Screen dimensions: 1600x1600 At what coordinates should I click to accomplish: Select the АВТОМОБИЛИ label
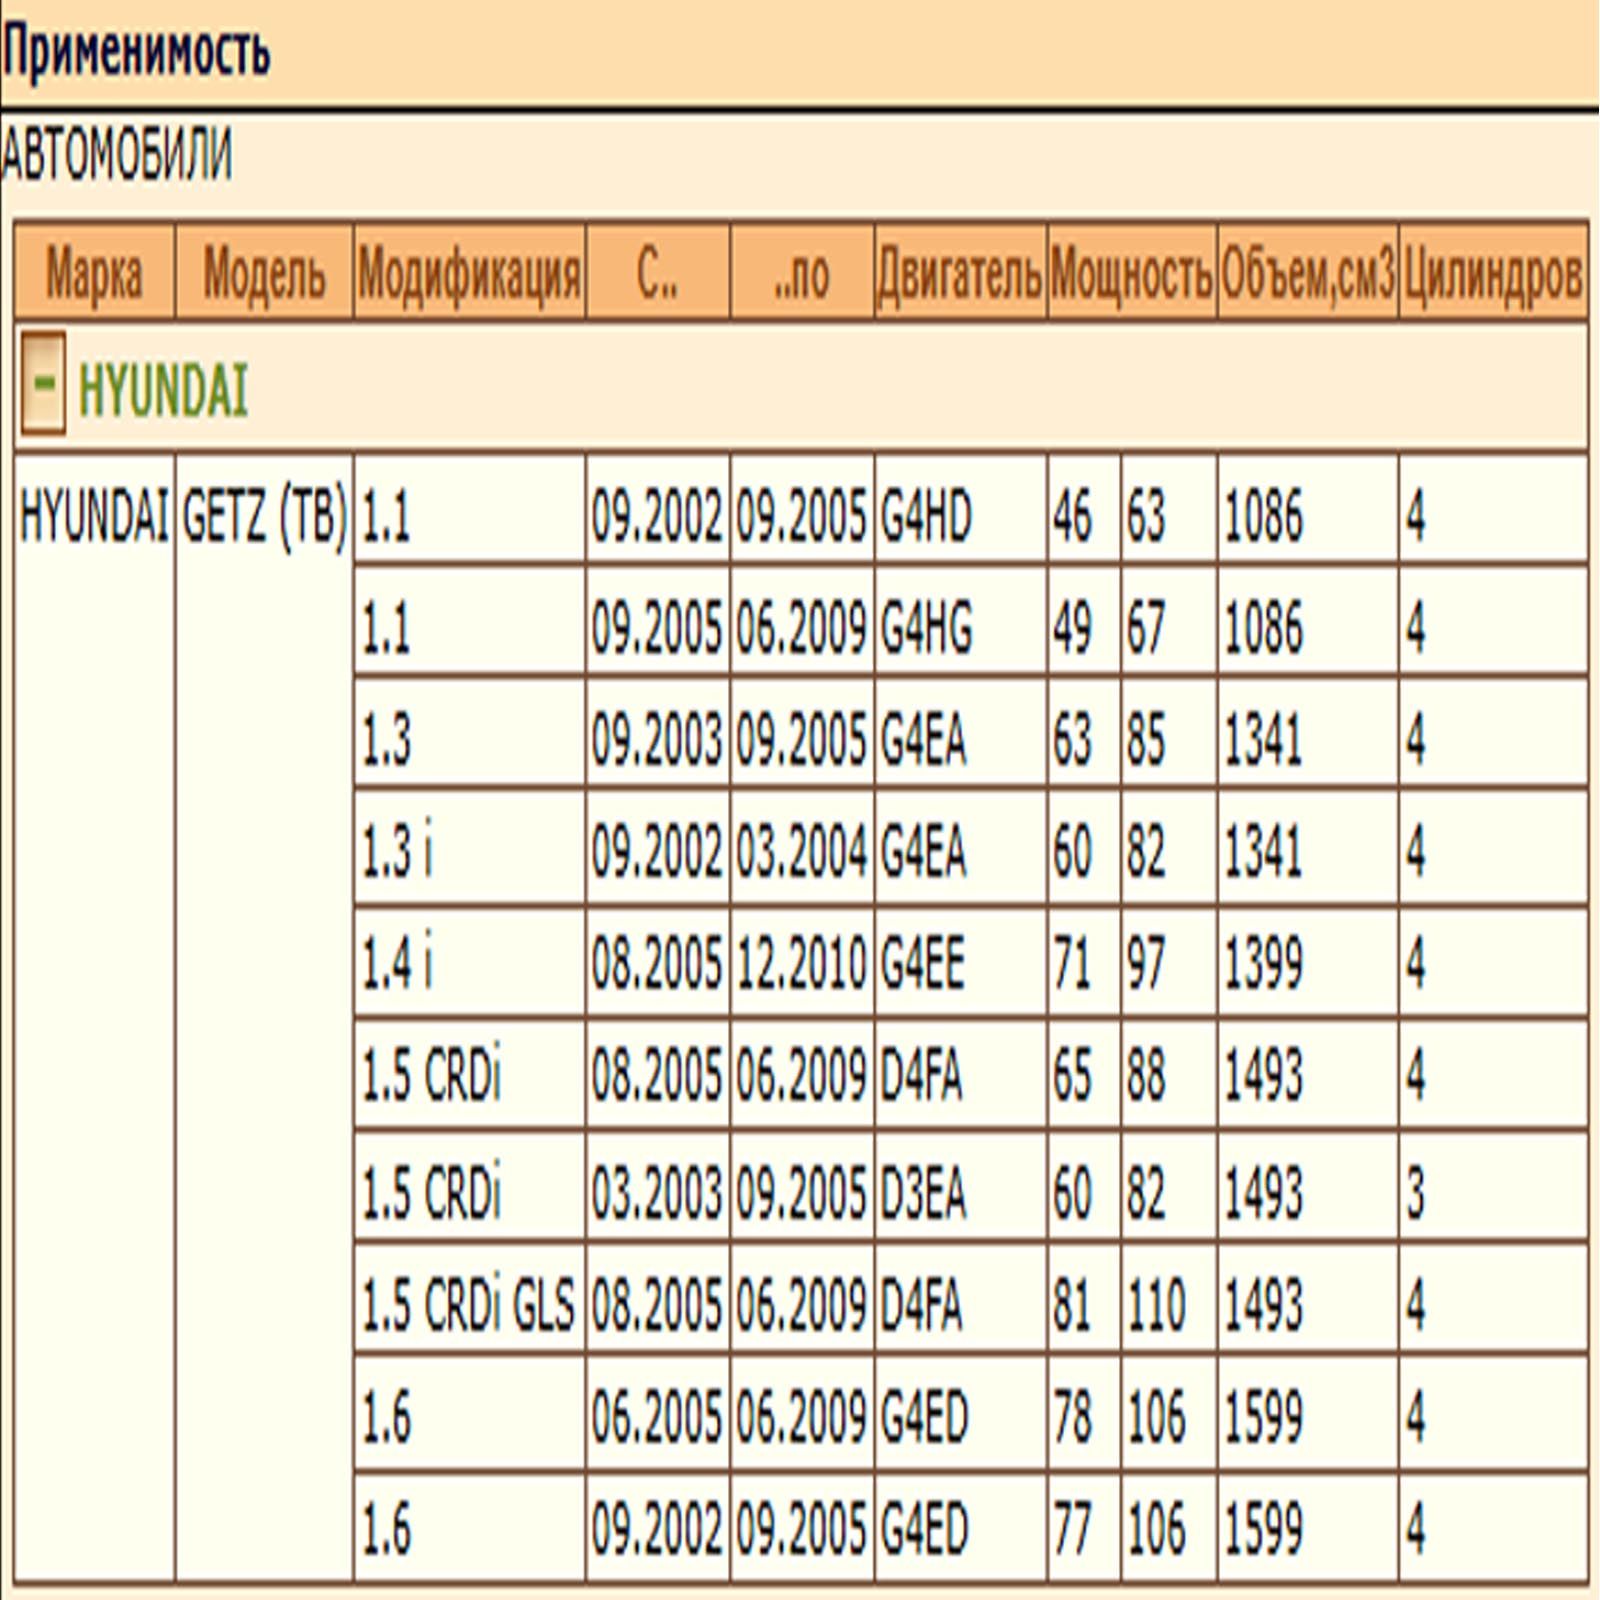(x=116, y=155)
